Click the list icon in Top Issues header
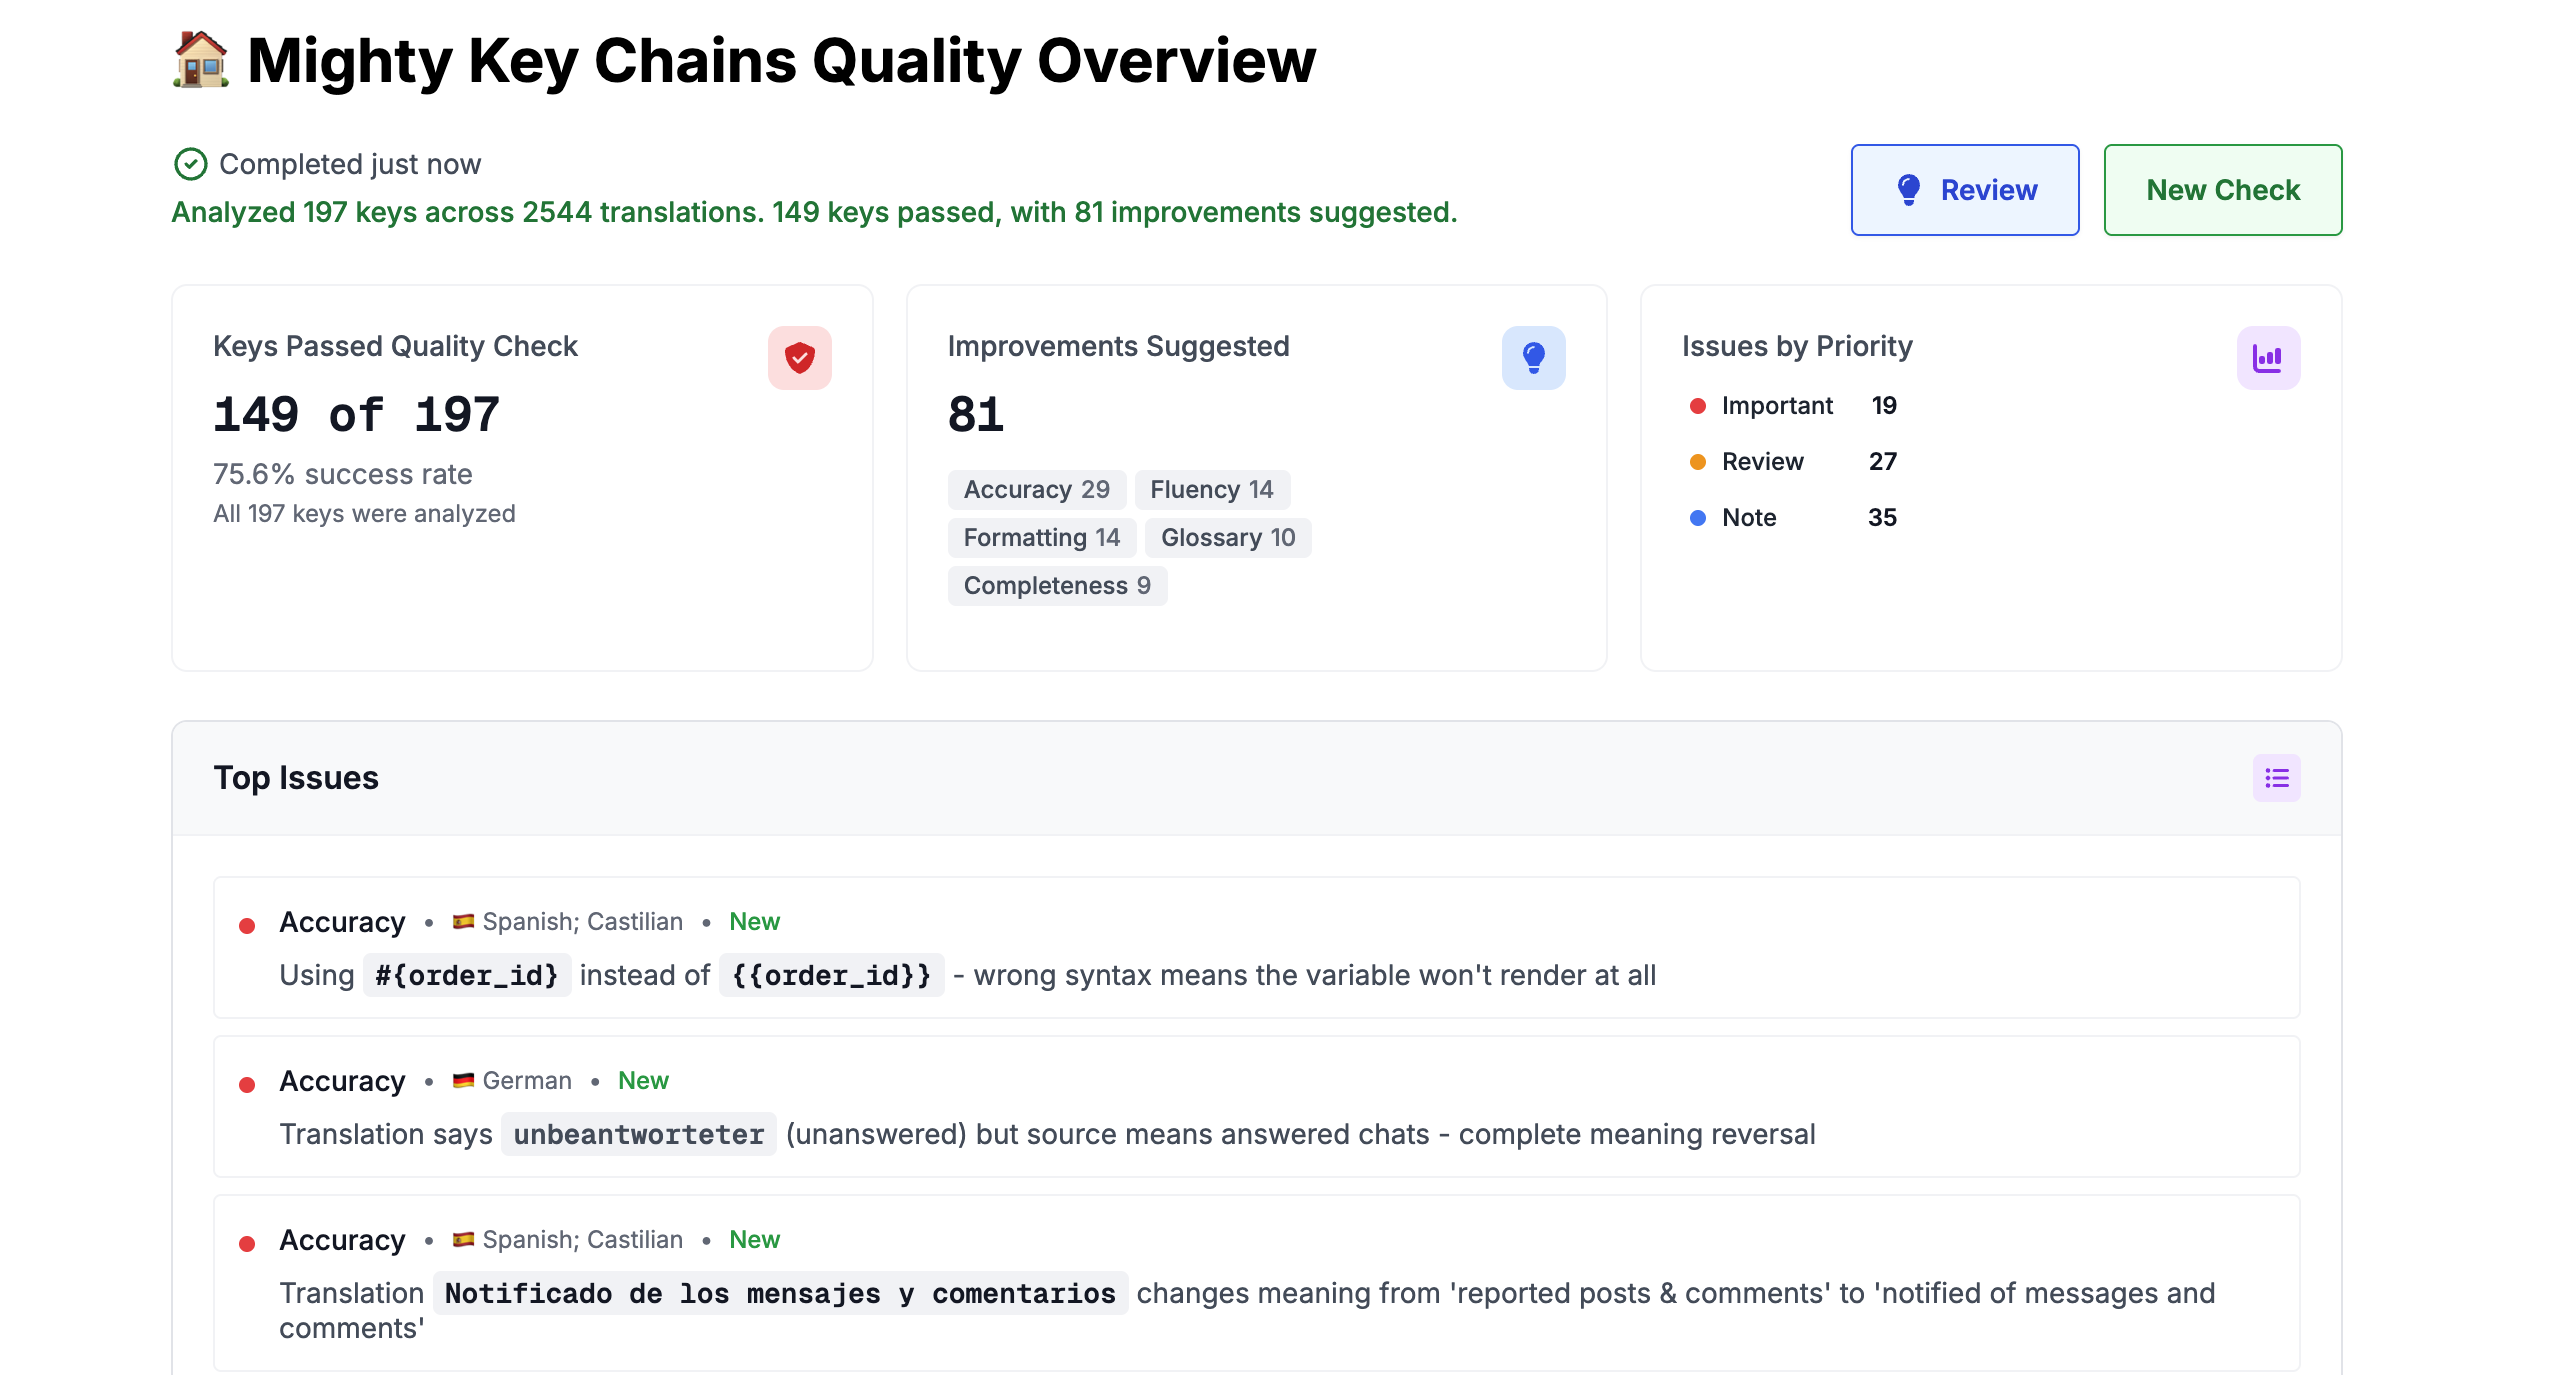The width and height of the screenshot is (2559, 1375). tap(2276, 778)
